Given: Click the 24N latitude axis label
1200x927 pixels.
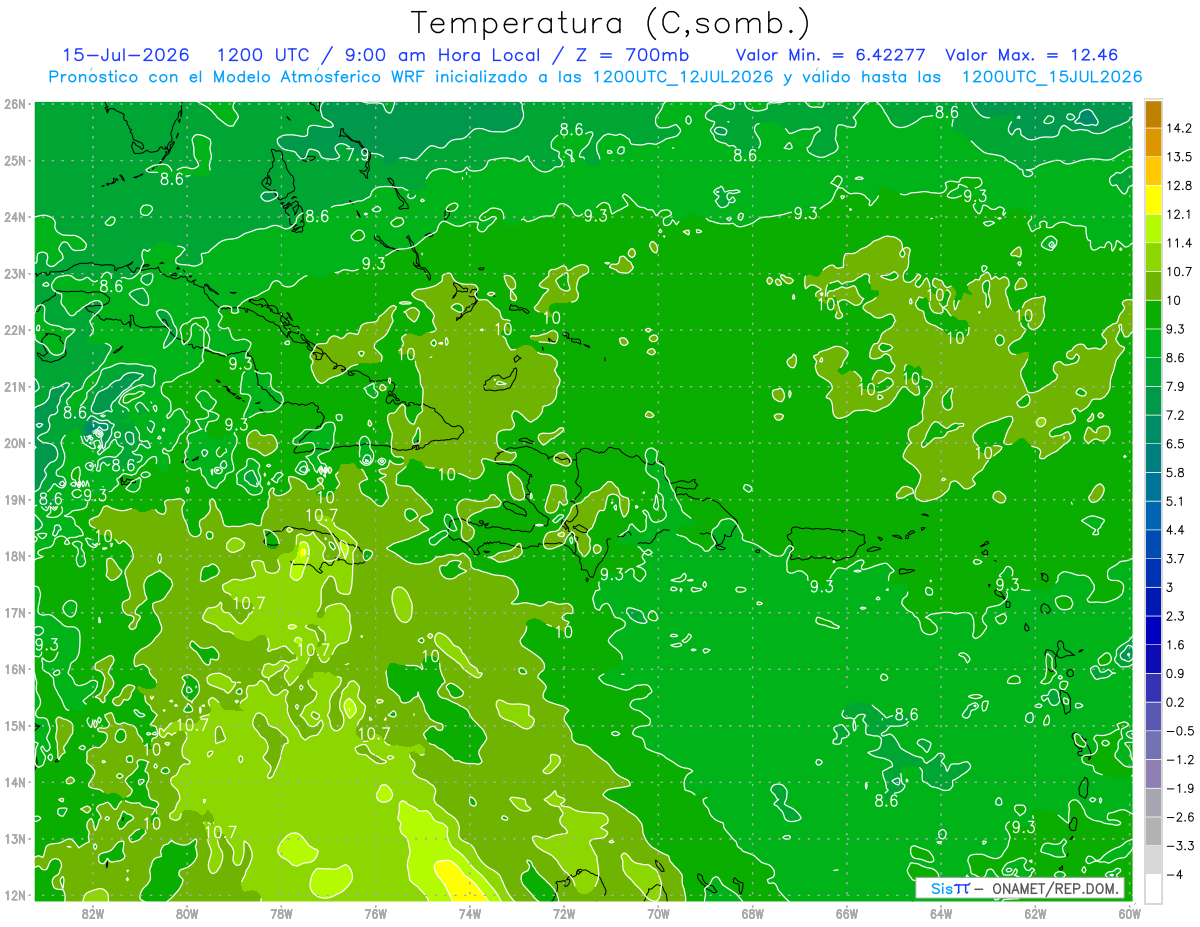Looking at the screenshot, I should pyautogui.click(x=15, y=217).
